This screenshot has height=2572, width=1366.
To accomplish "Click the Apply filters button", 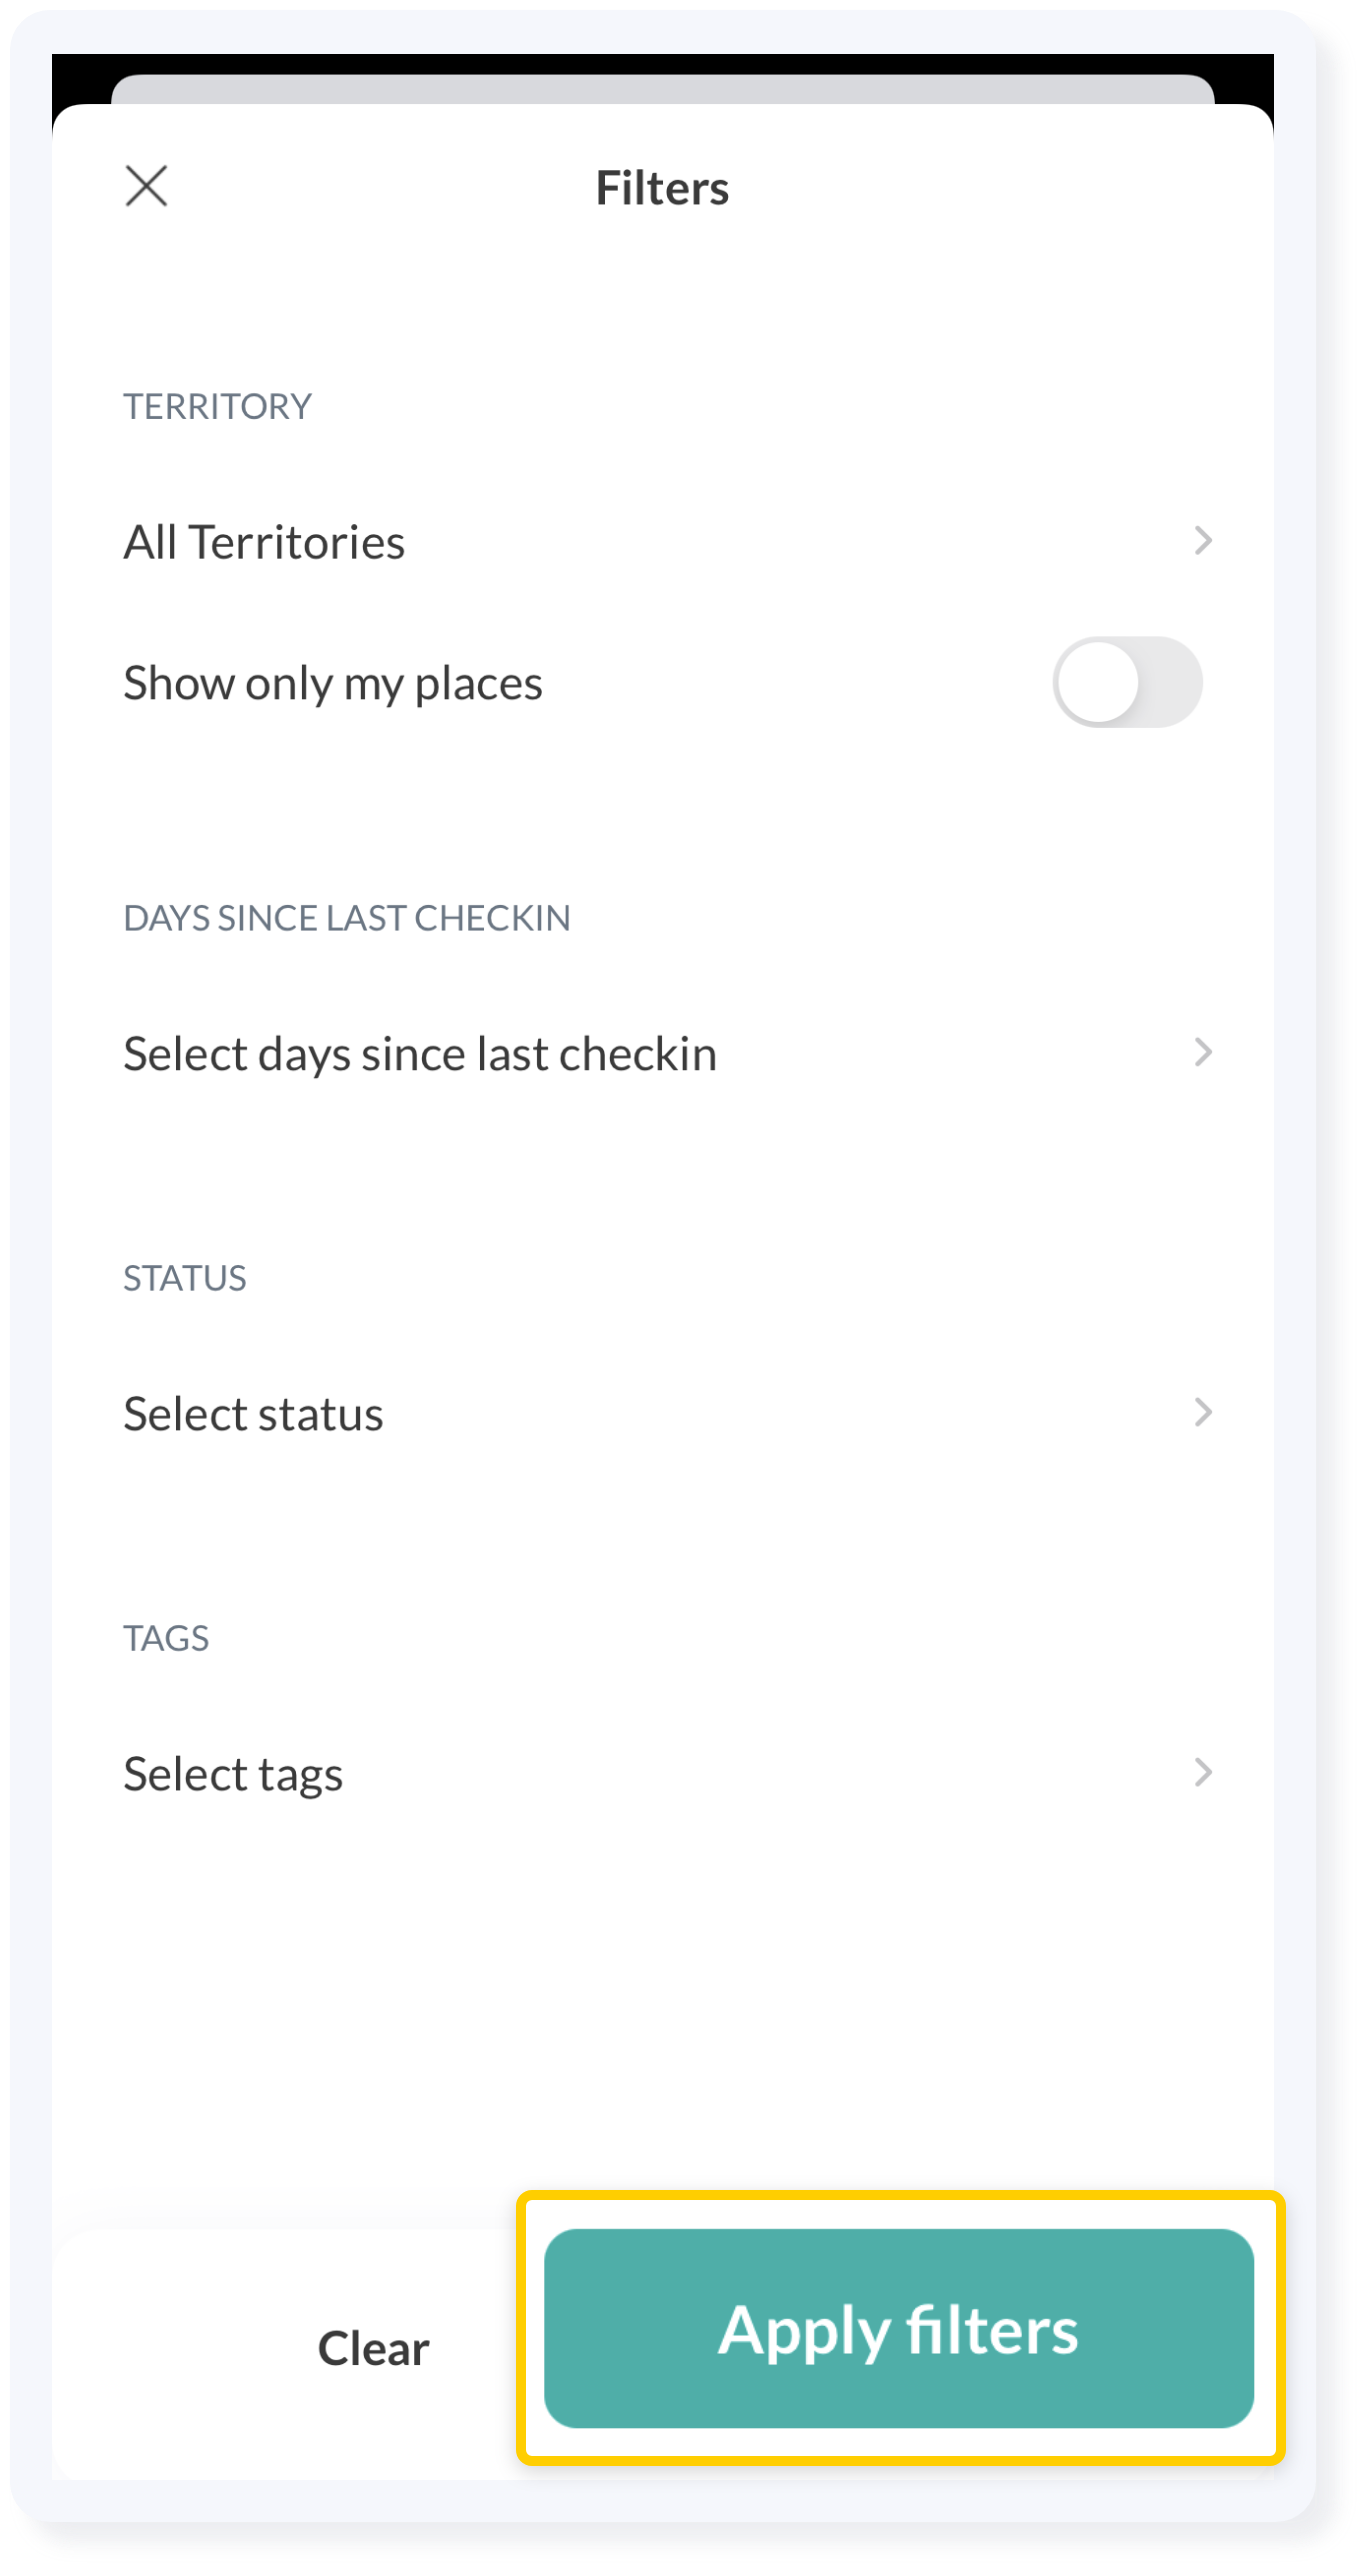I will [898, 2329].
